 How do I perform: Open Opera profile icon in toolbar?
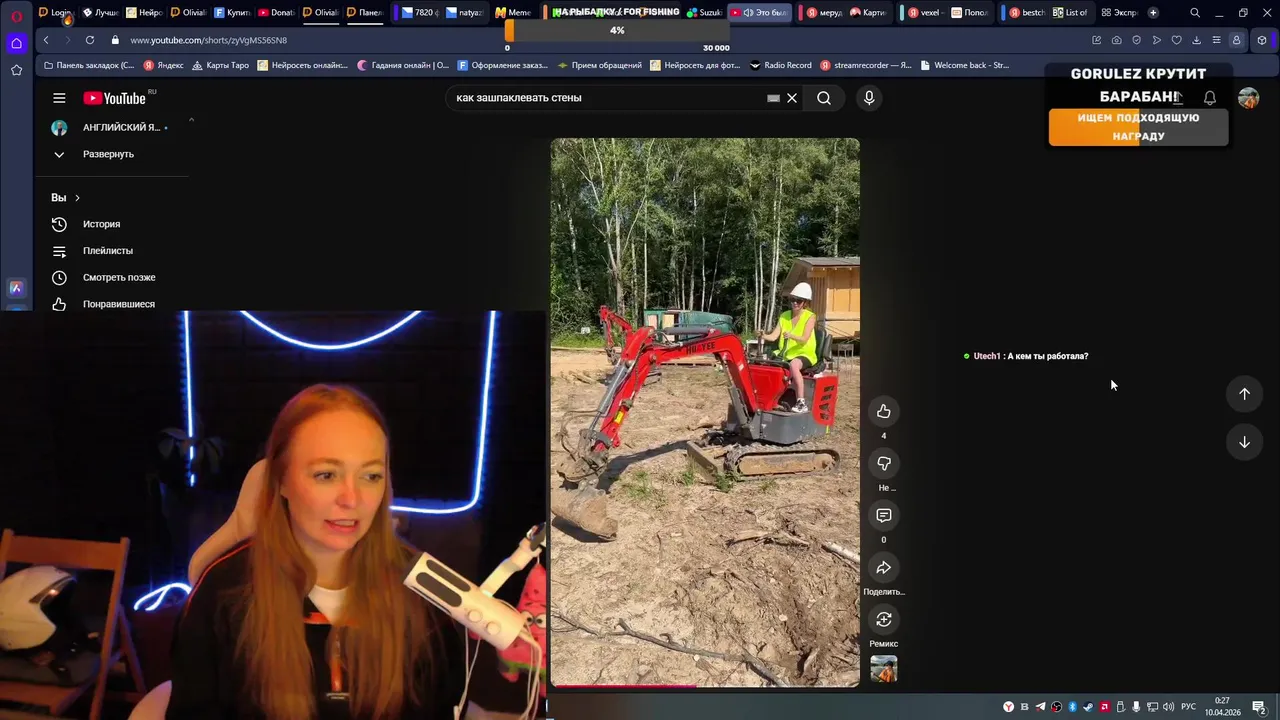pos(1236,40)
